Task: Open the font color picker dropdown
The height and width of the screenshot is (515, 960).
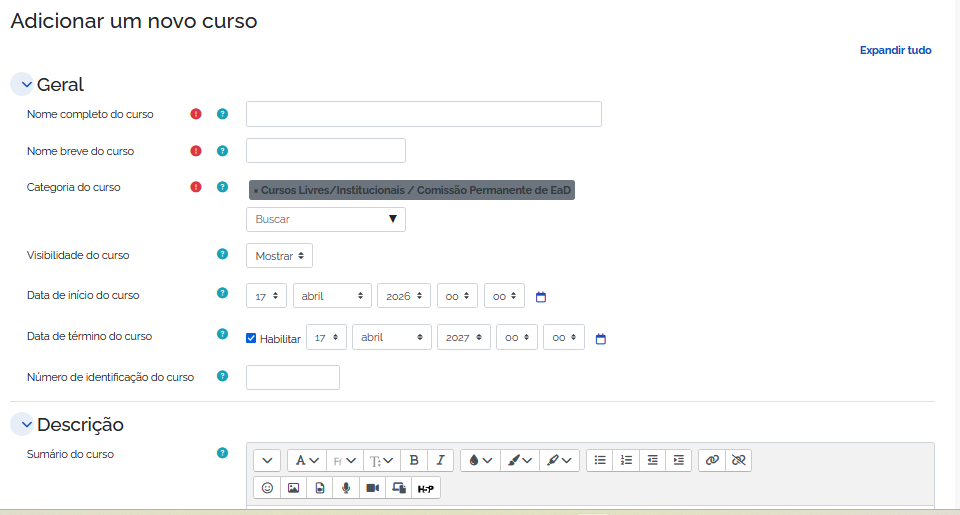Action: pos(480,460)
